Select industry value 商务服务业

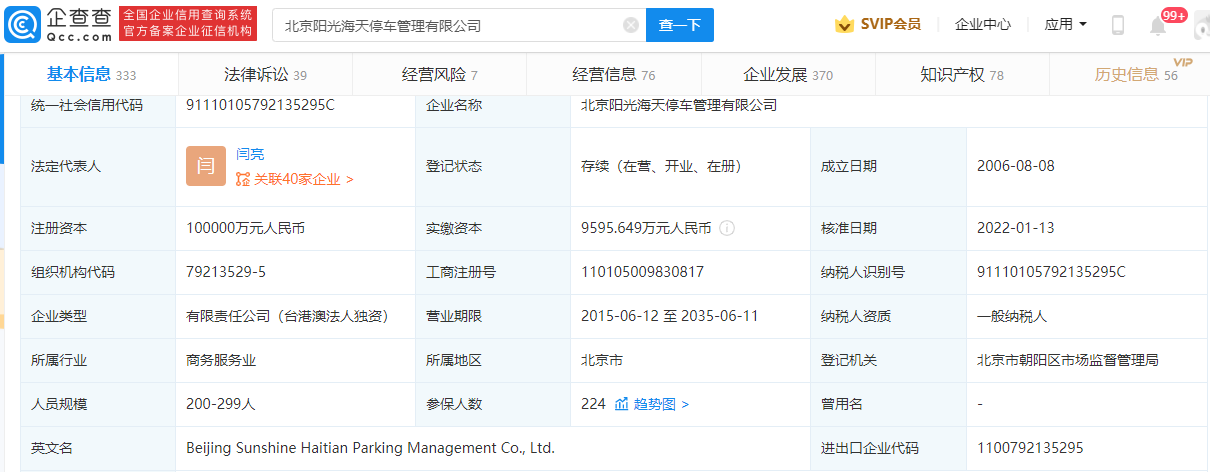click(221, 360)
